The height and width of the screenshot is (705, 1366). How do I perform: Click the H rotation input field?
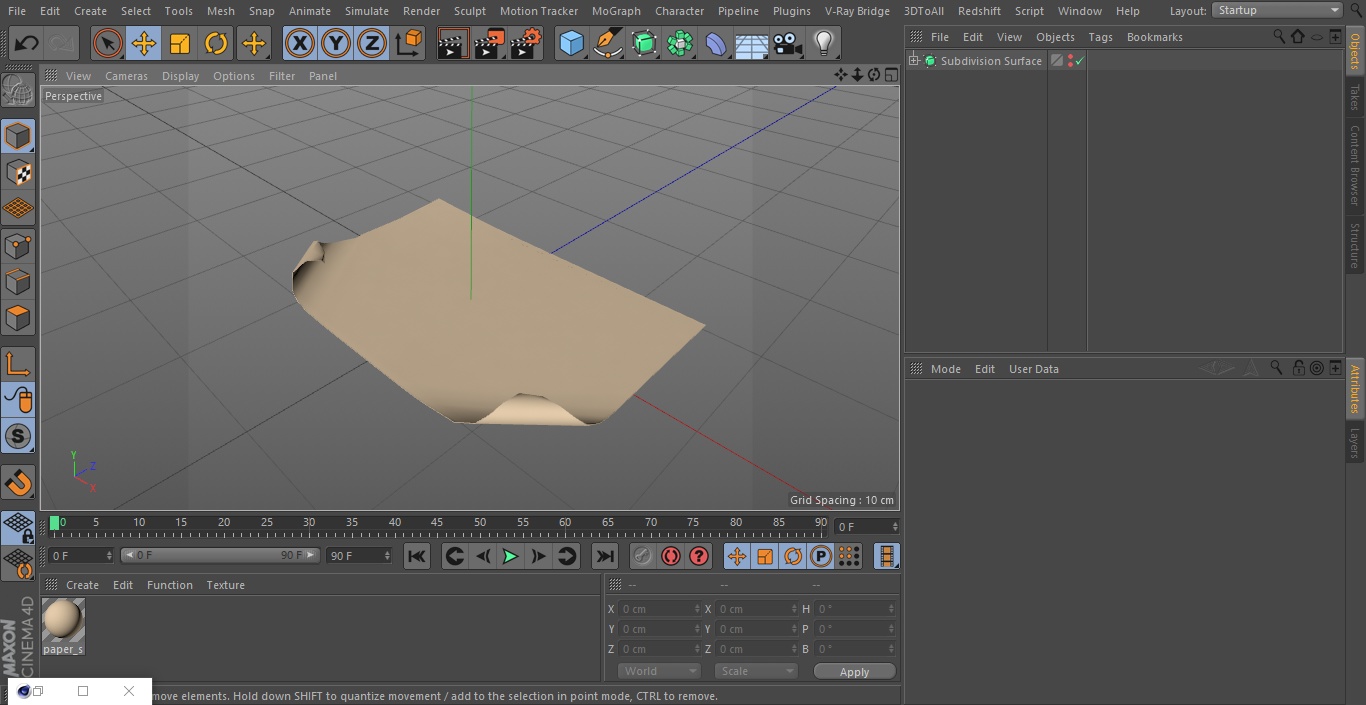[856, 609]
